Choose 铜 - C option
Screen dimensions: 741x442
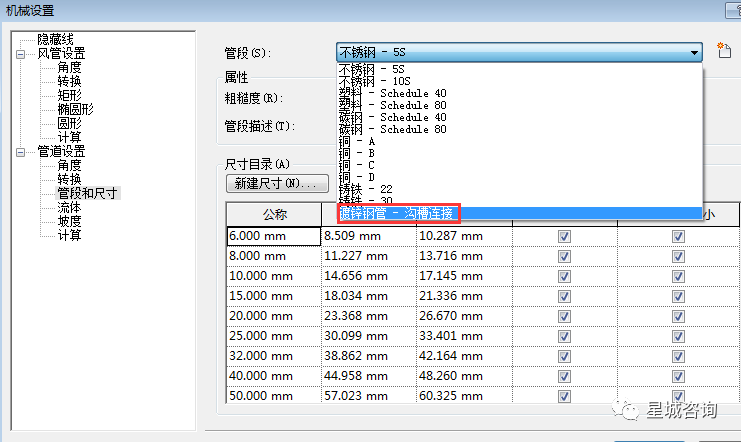click(x=520, y=165)
